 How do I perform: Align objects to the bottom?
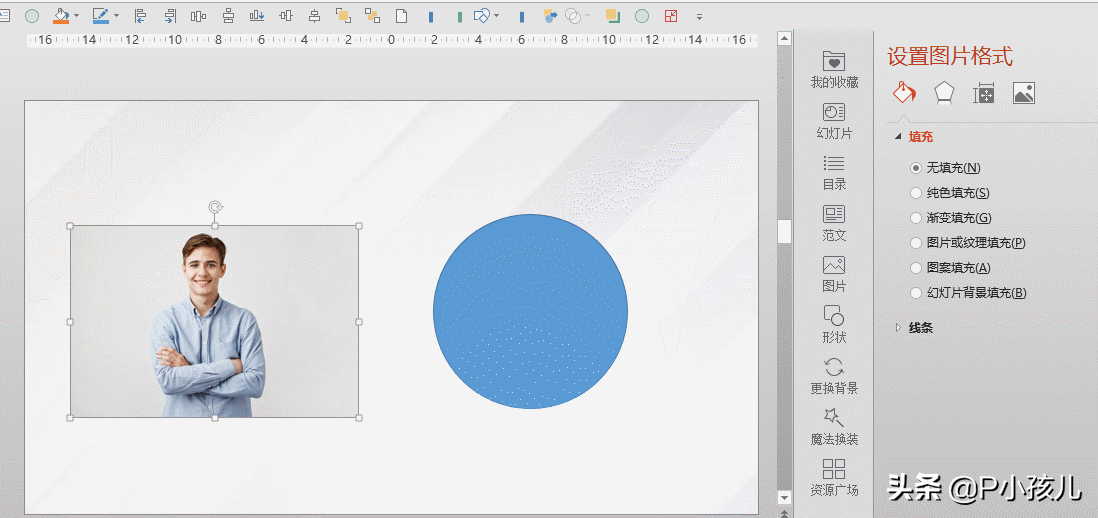(x=257, y=15)
